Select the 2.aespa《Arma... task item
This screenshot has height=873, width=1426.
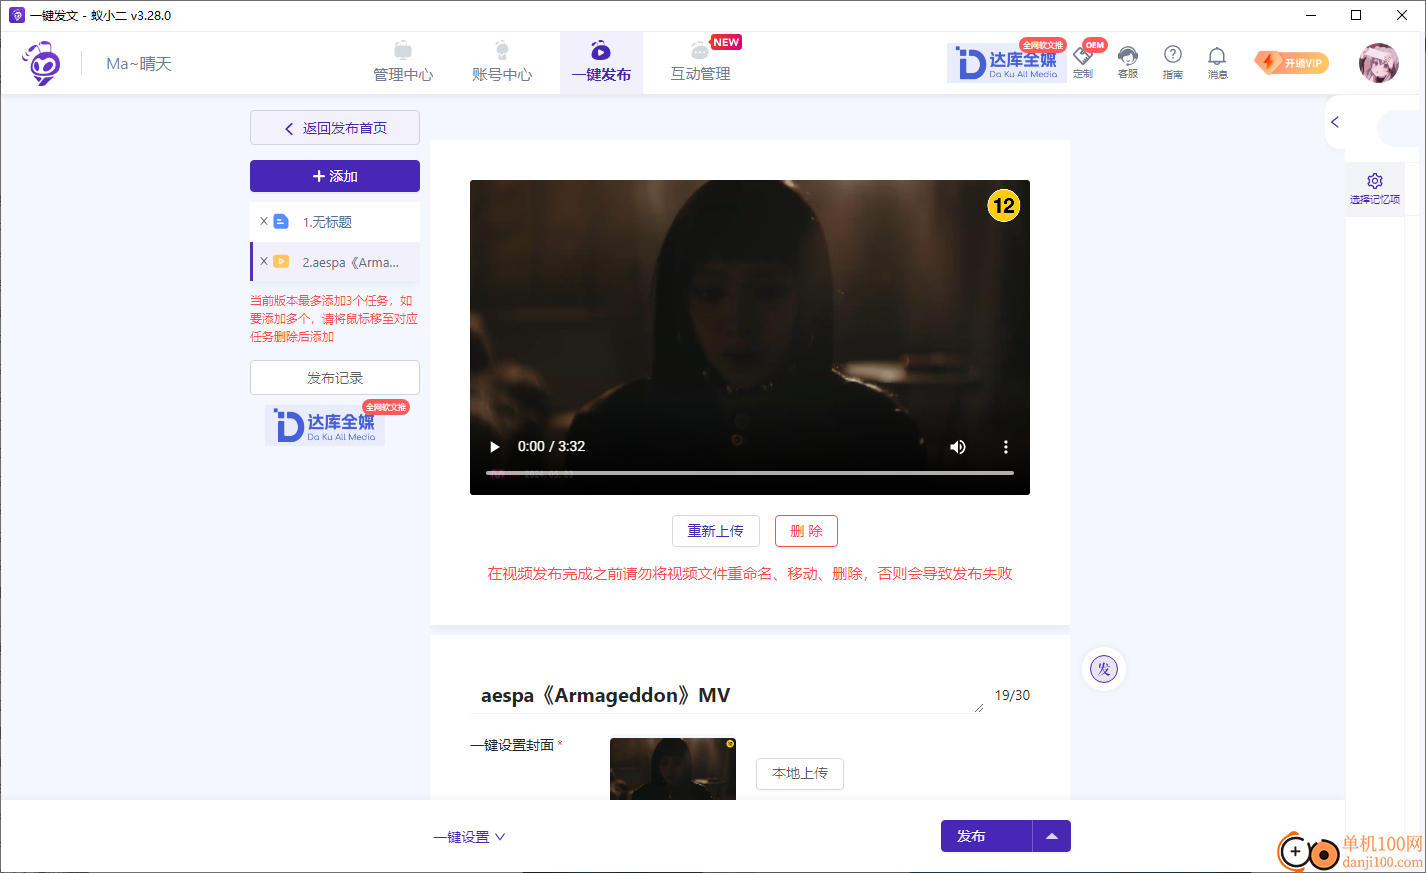[335, 262]
